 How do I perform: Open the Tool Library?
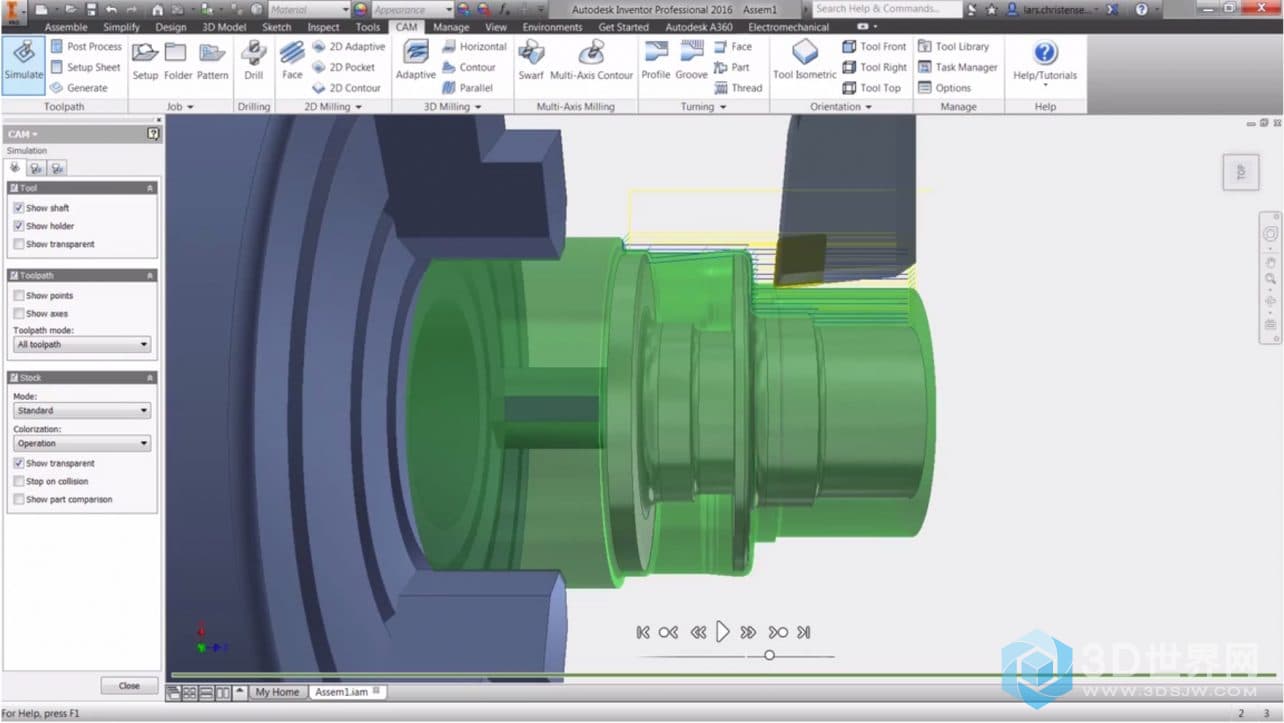(953, 46)
